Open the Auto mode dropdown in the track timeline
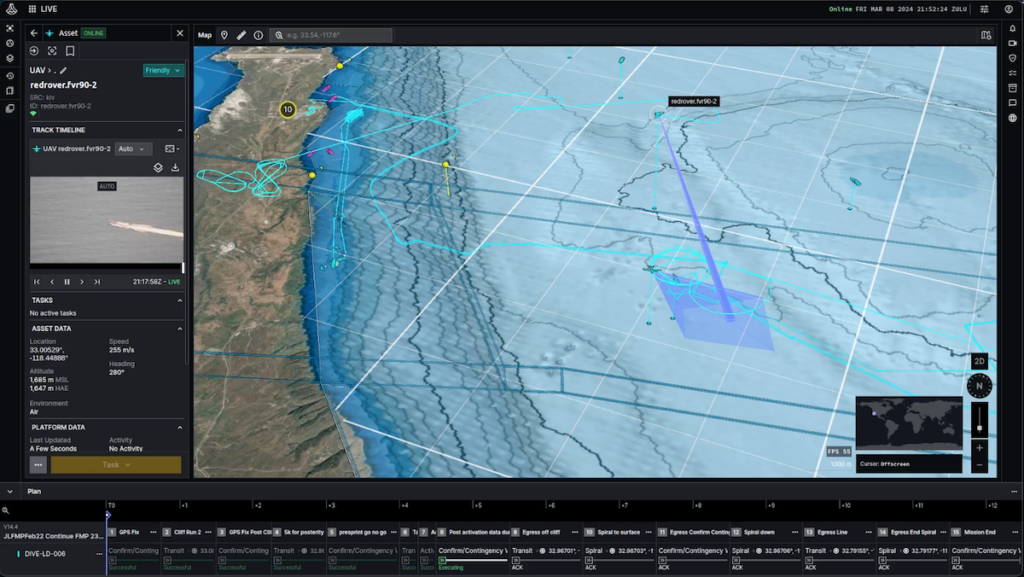This screenshot has height=577, width=1024. tap(132, 149)
